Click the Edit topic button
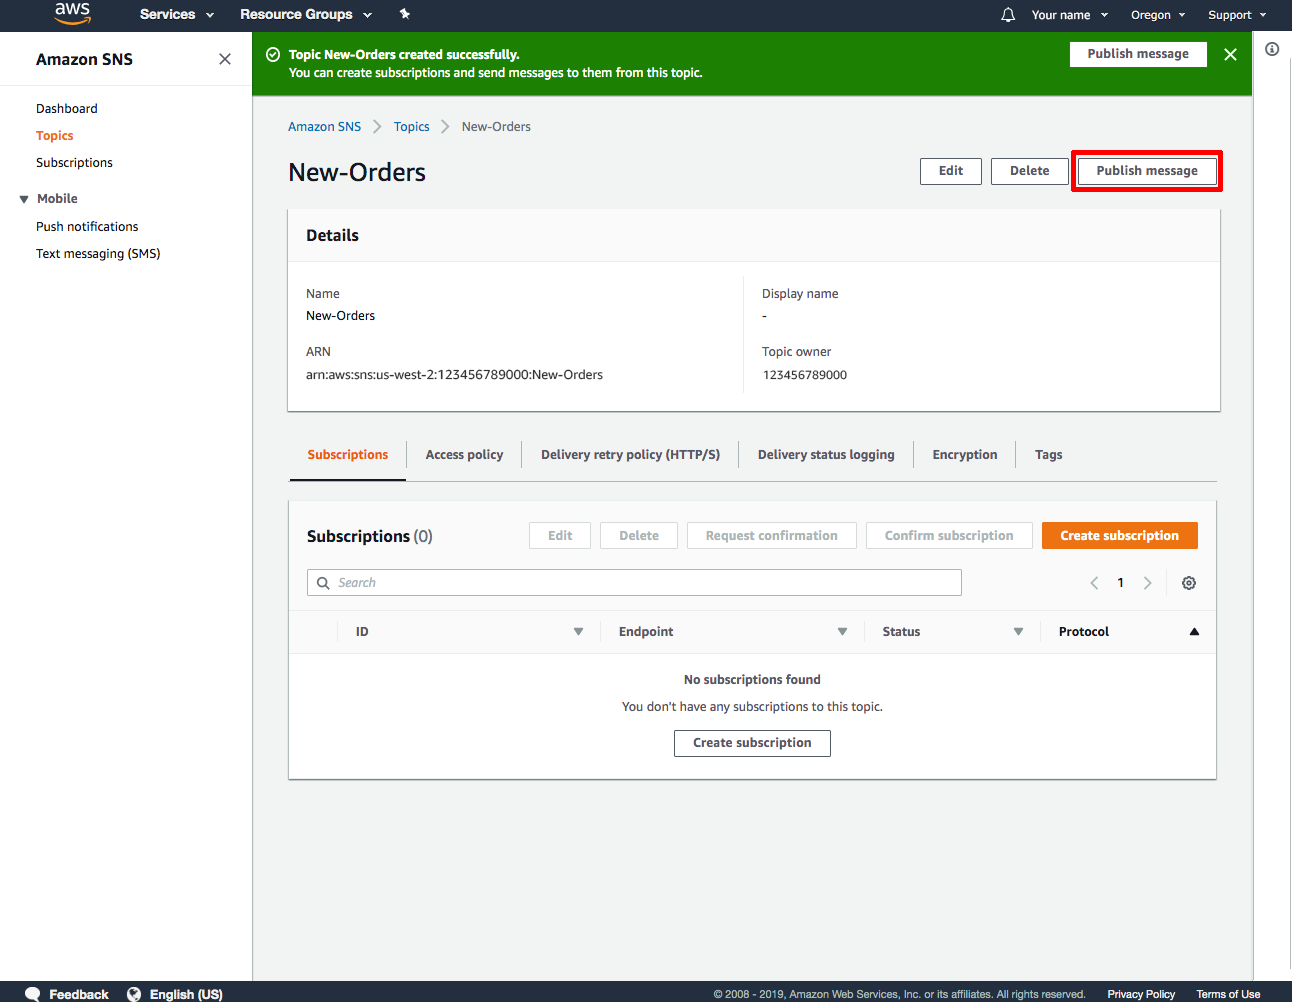The height and width of the screenshot is (1002, 1292). [x=951, y=171]
